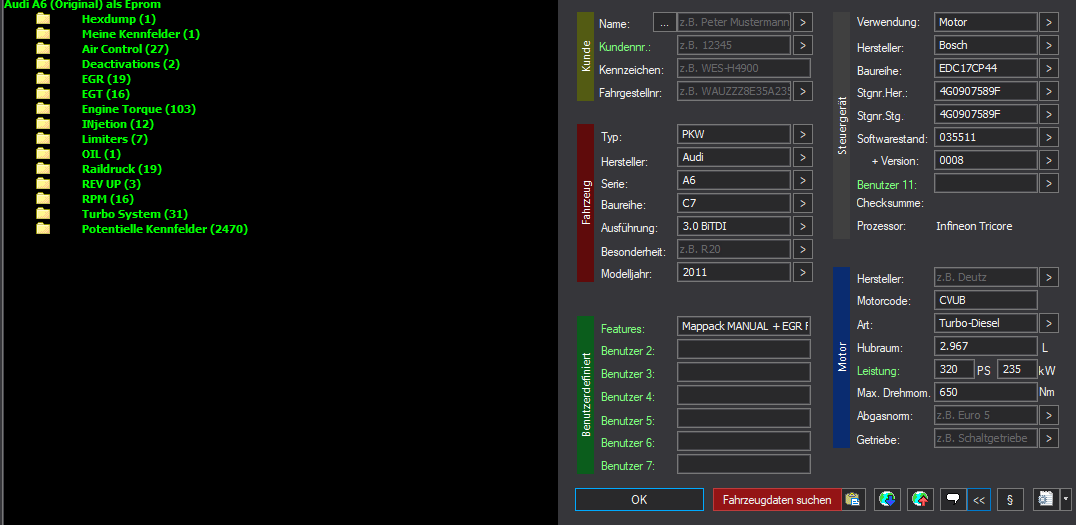Viewport: 1076px width, 525px height.
Task: Click the Turbo System folder icon
Action: point(43,214)
